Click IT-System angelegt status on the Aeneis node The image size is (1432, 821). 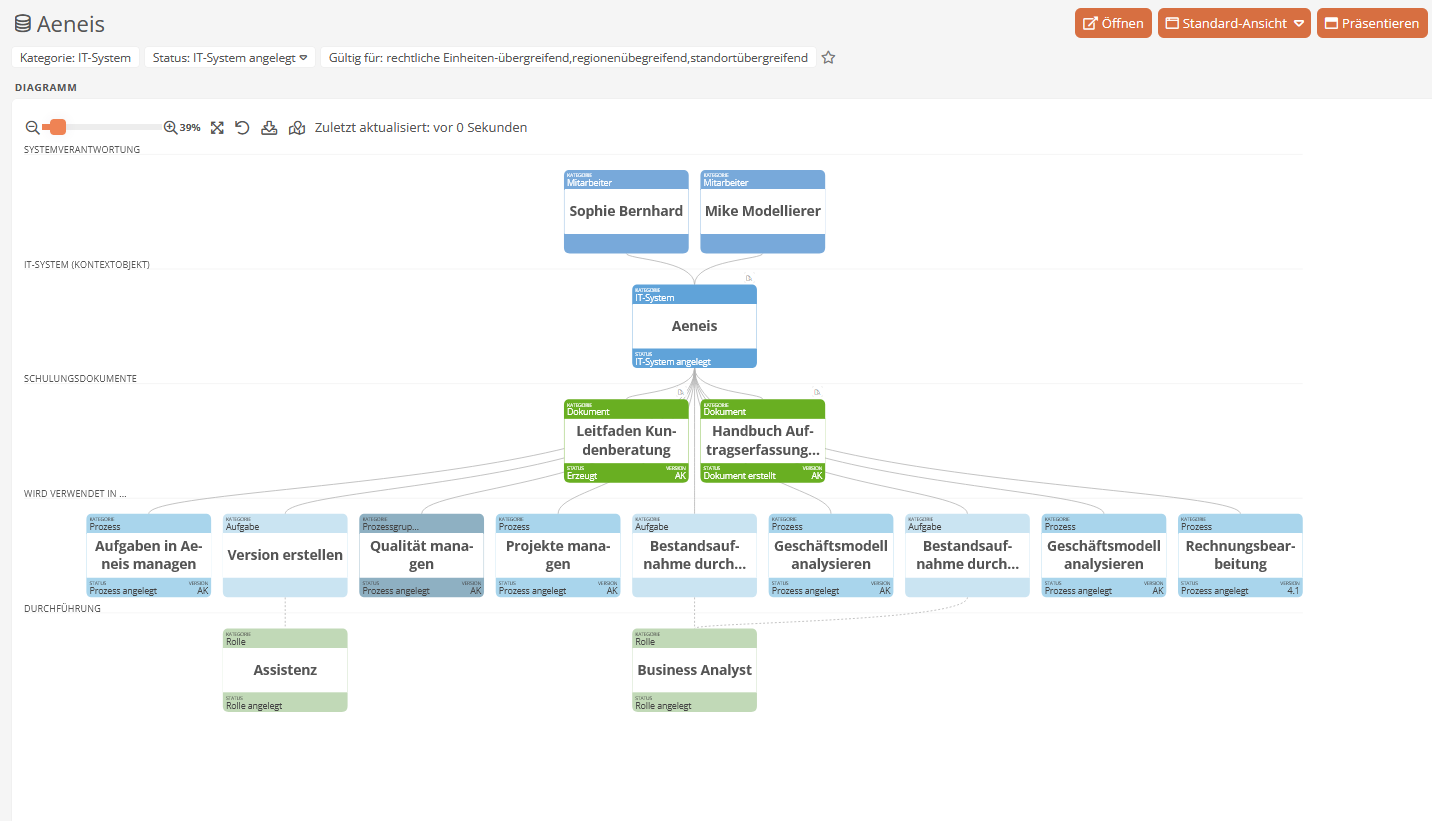click(x=673, y=362)
